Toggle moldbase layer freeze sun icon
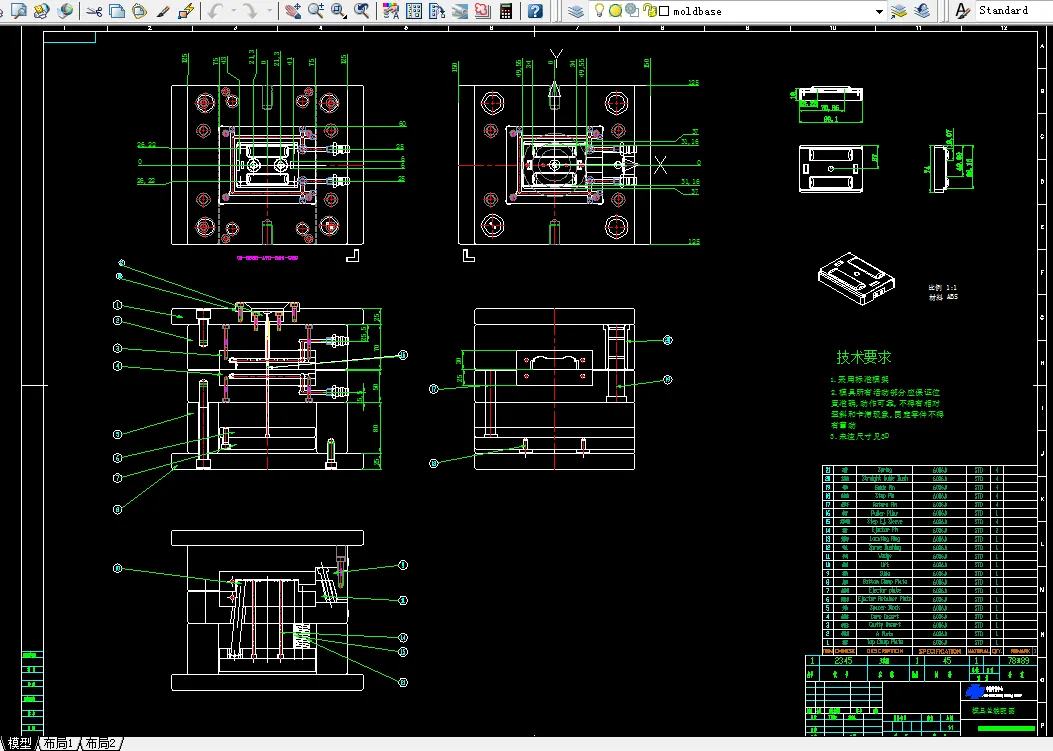 (615, 10)
